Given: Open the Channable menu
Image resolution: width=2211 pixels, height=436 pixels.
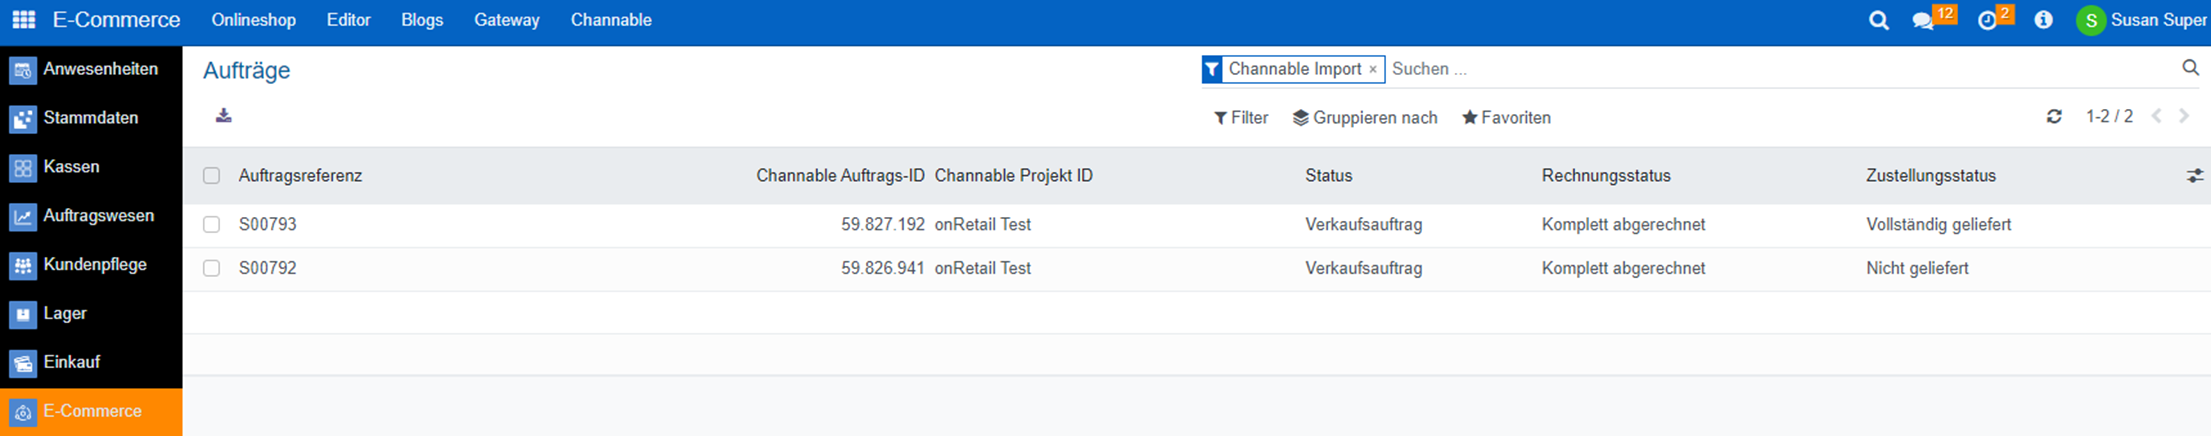Looking at the screenshot, I should click(611, 20).
